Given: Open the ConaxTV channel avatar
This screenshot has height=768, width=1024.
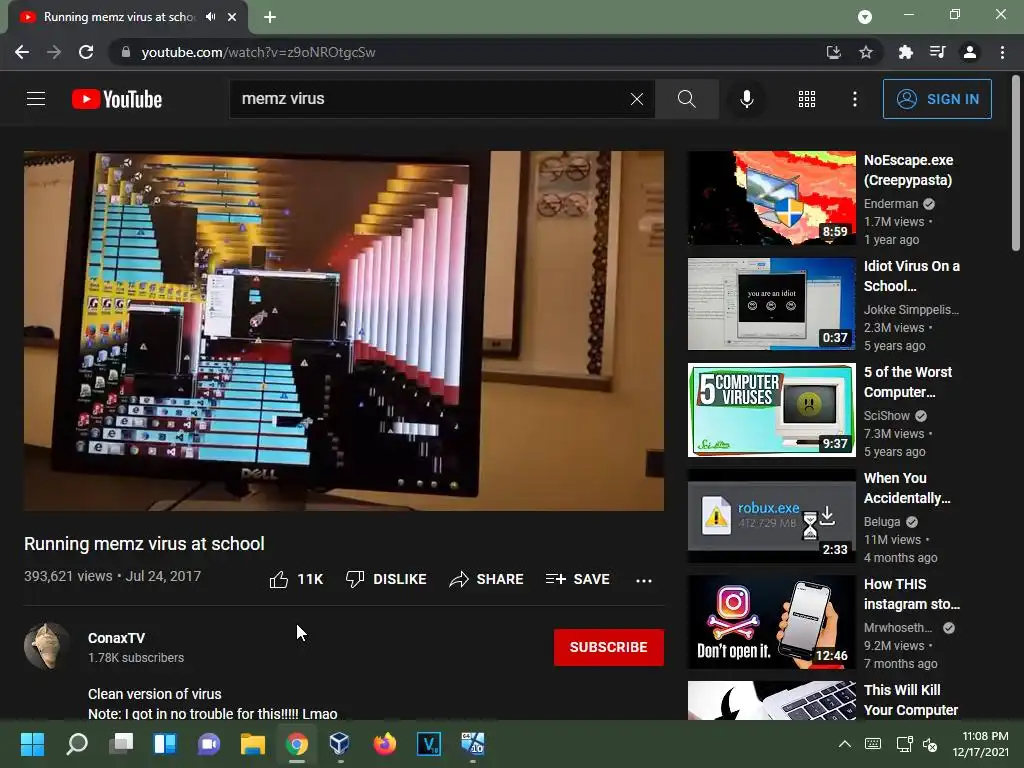Looking at the screenshot, I should 46,646.
